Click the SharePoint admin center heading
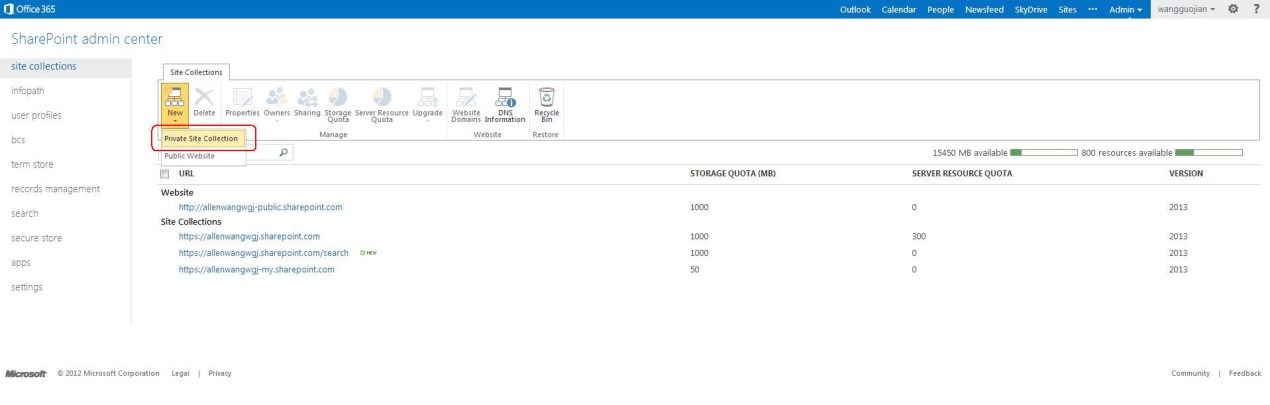This screenshot has height=405, width=1270. click(x=86, y=38)
